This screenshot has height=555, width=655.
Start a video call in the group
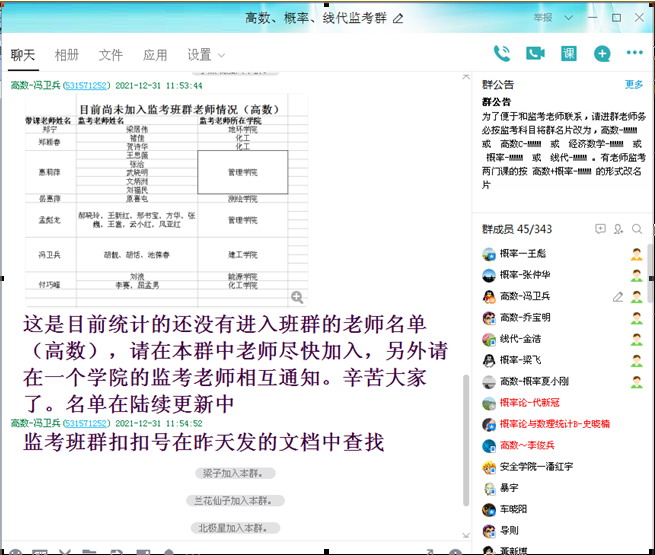(x=535, y=54)
